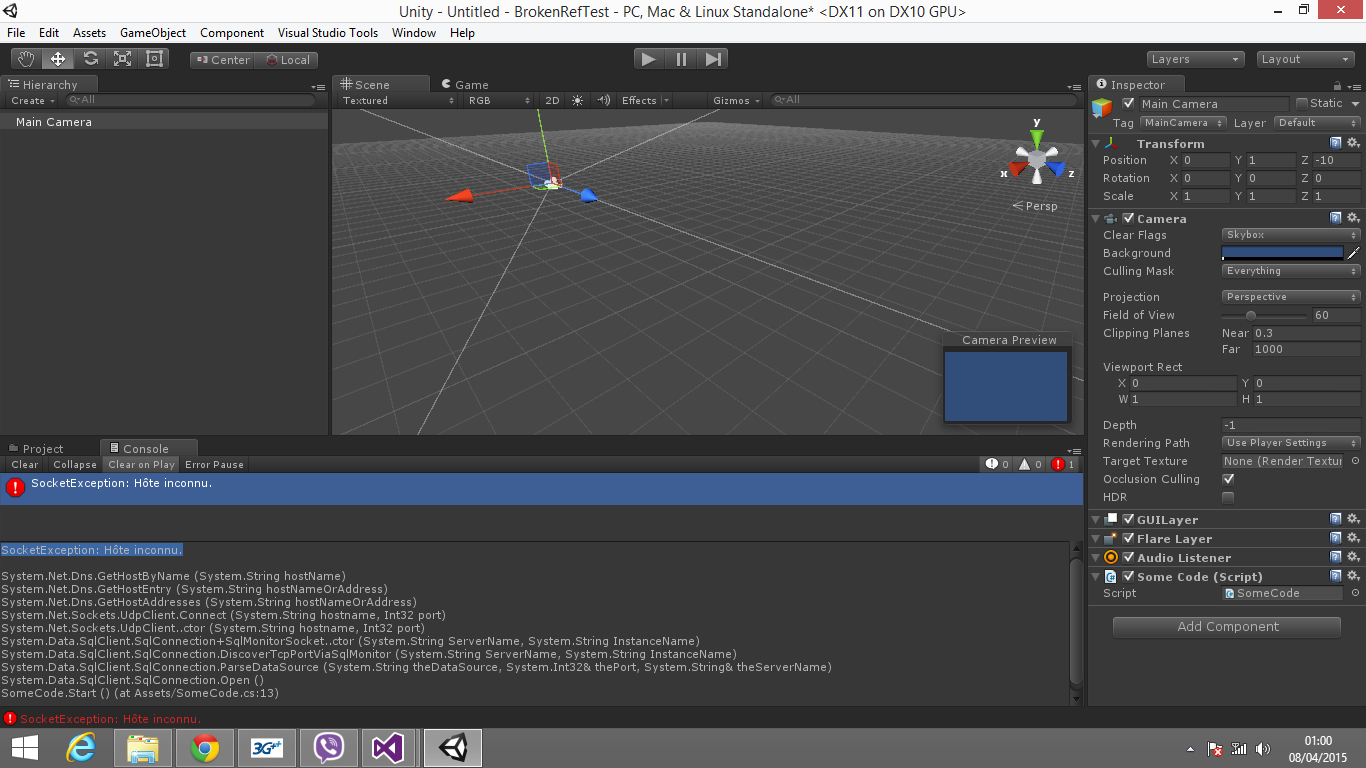The image size is (1366, 768).
Task: Select the Hand tool in the toolbar
Action: tap(25, 59)
